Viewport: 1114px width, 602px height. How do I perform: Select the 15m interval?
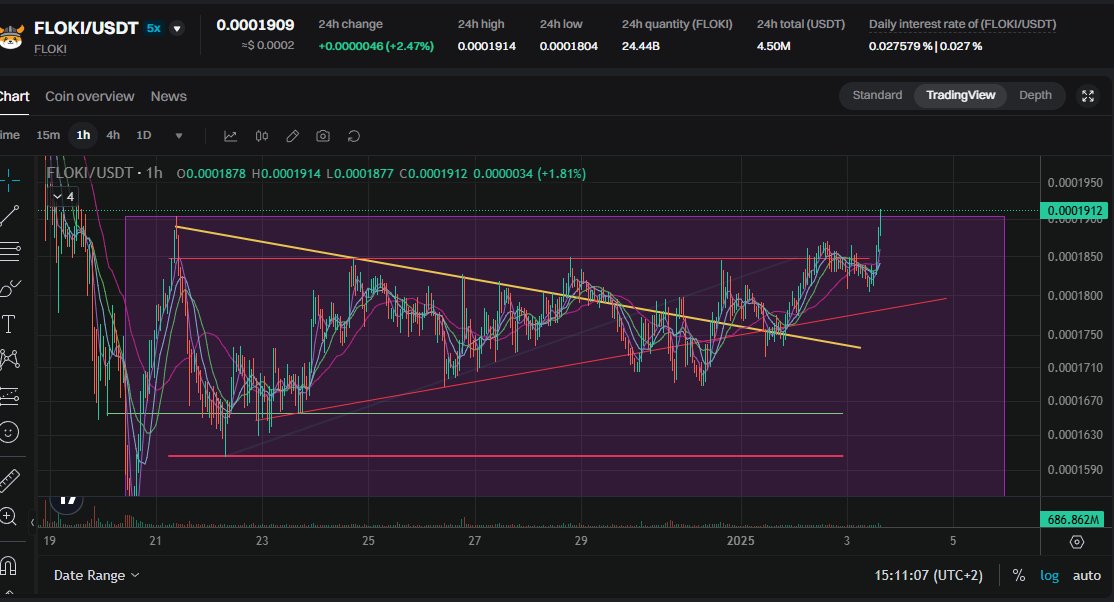coord(48,135)
